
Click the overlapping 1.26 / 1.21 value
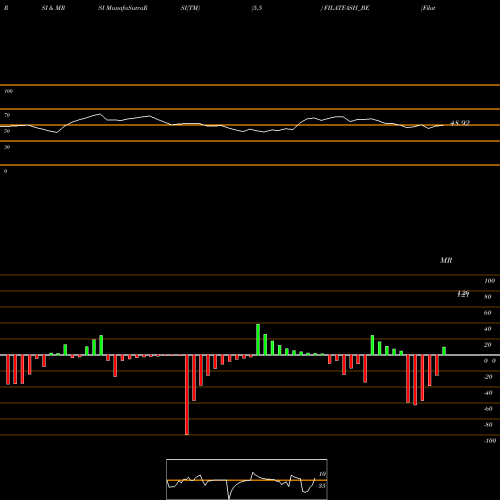click(x=463, y=294)
